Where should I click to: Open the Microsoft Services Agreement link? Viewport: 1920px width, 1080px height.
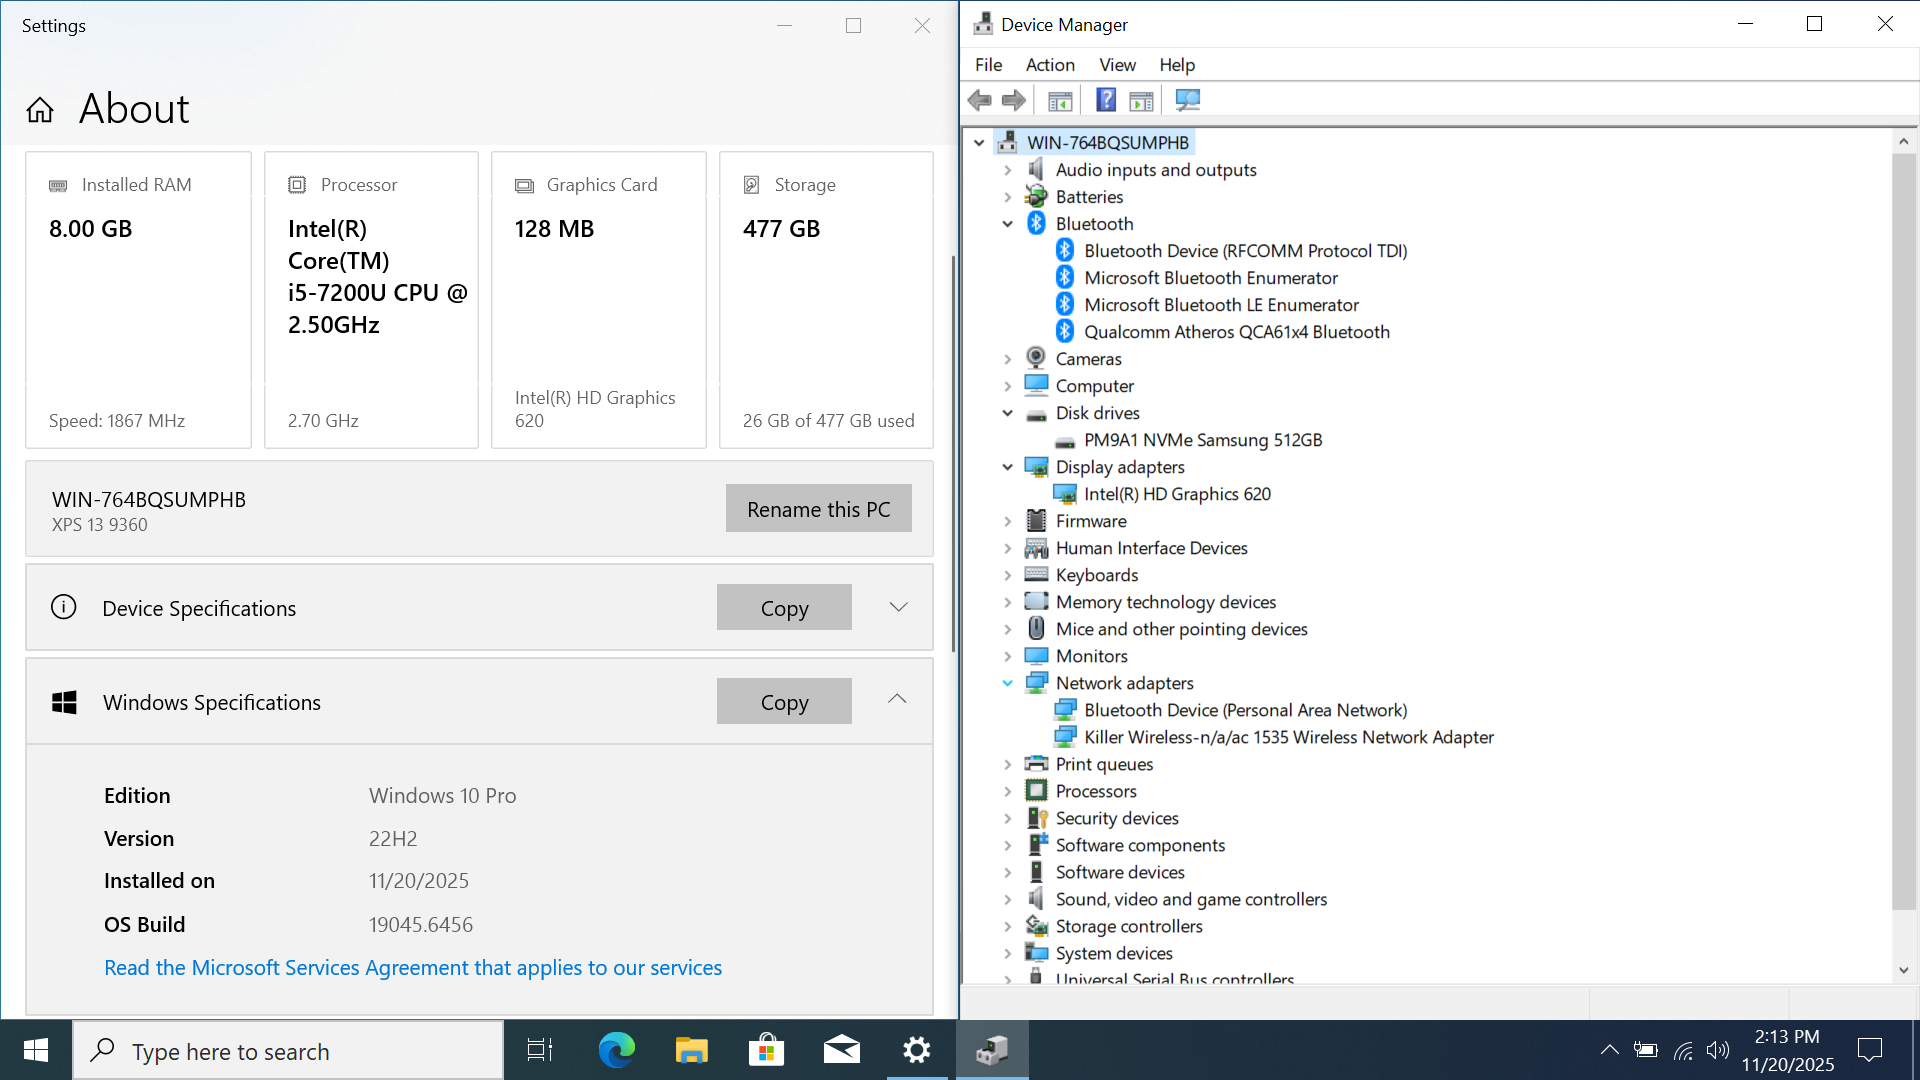pos(412,968)
